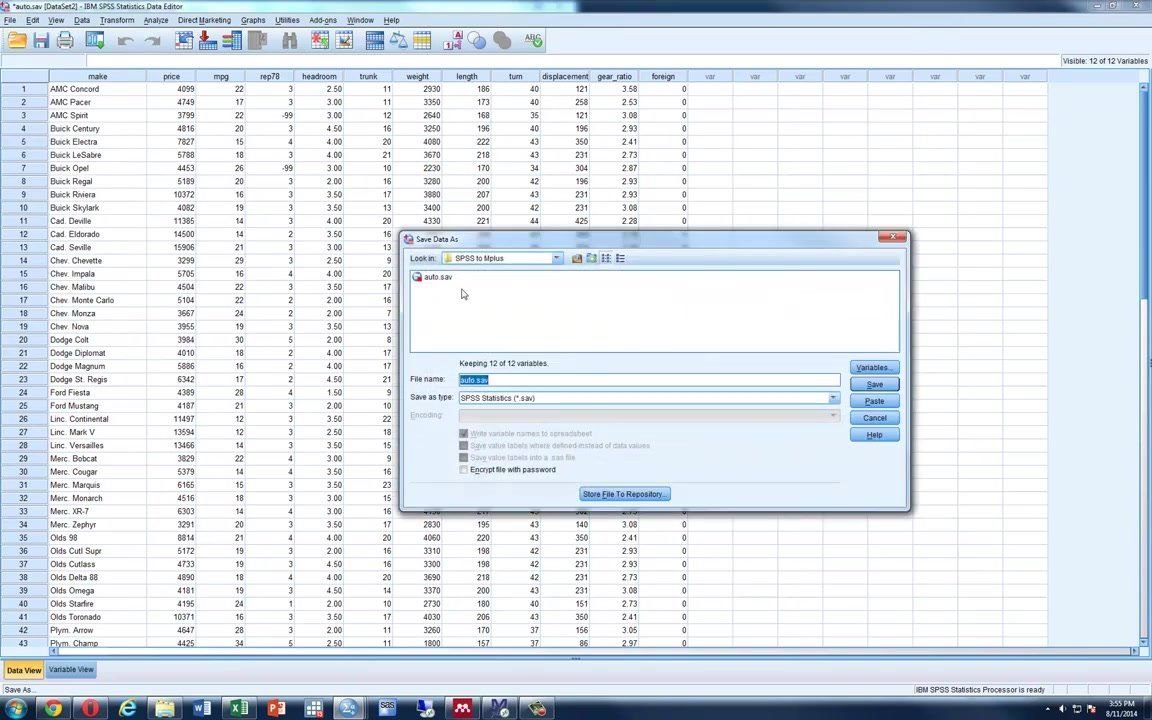Click the horizontal scrollbar of data grid
Image resolution: width=1152 pixels, height=720 pixels.
coord(594,651)
